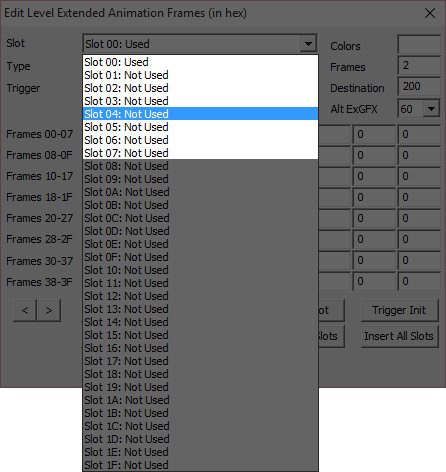Select Slot 04: Not Used from list
Image resolution: width=446 pixels, height=472 pixels.
pyautogui.click(x=200, y=114)
